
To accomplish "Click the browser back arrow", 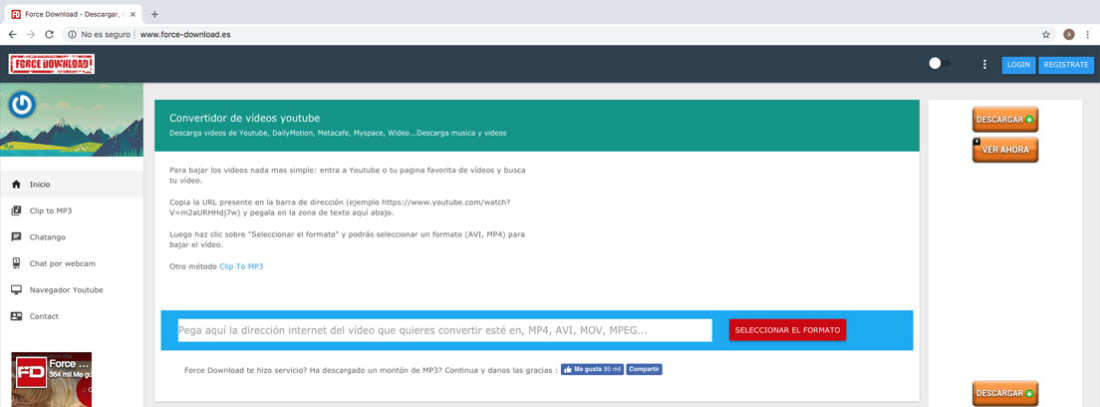I will 13,34.
